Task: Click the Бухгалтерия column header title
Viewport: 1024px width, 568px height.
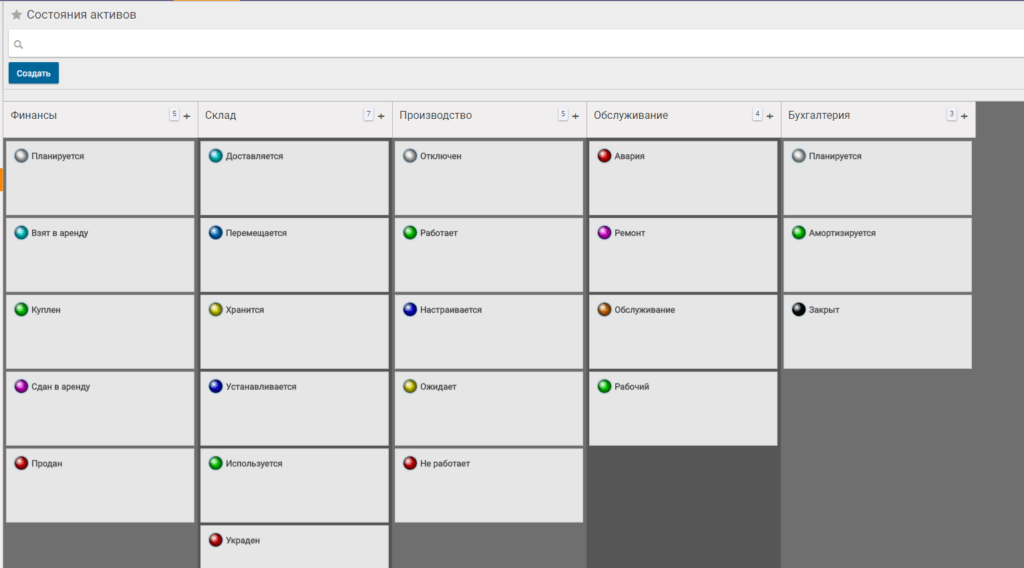Action: coord(819,115)
